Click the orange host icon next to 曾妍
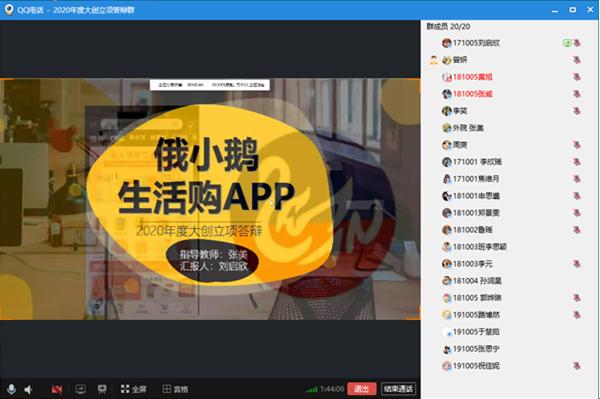 point(434,60)
